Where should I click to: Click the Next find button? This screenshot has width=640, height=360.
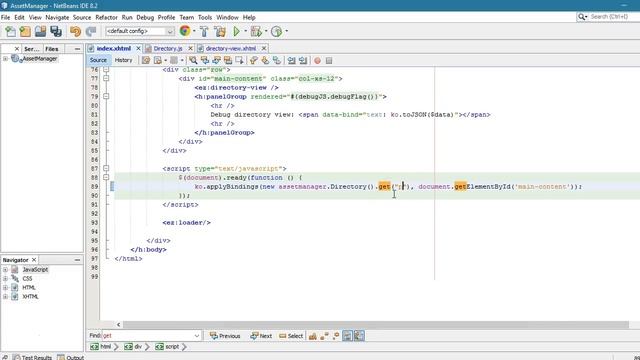[x=261, y=336]
